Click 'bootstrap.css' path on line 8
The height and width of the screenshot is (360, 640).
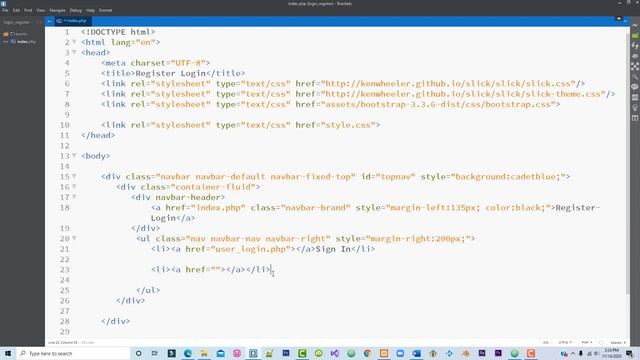pyautogui.click(x=518, y=104)
